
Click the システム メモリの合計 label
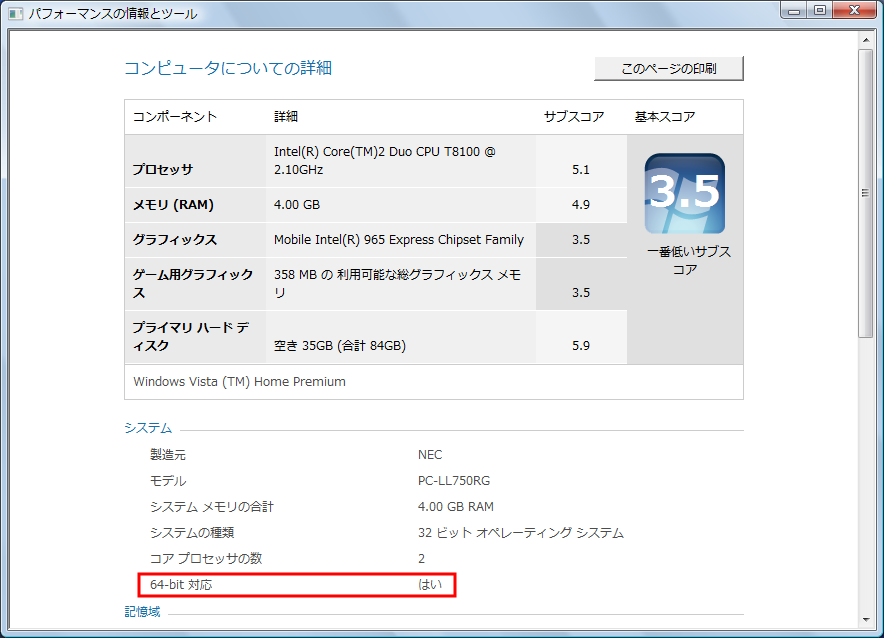[211, 507]
